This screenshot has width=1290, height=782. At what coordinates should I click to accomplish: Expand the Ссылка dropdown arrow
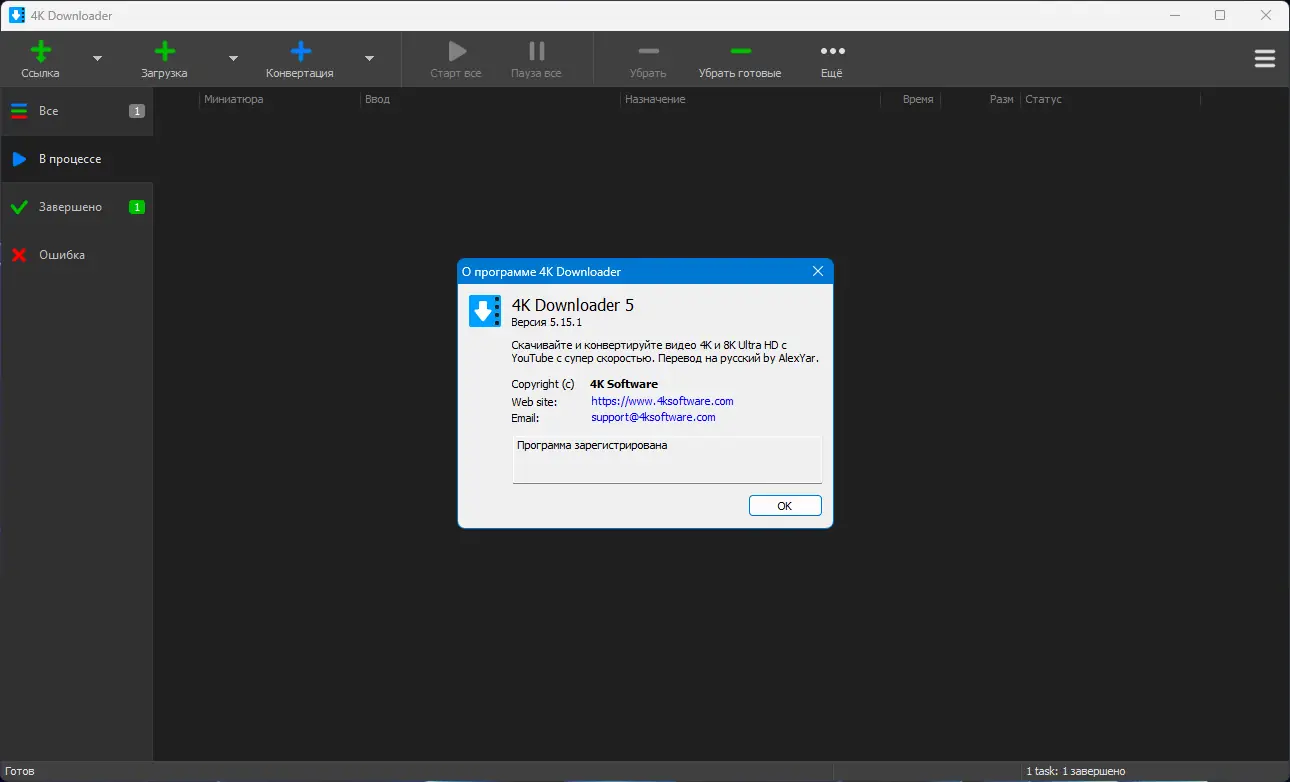(x=97, y=59)
